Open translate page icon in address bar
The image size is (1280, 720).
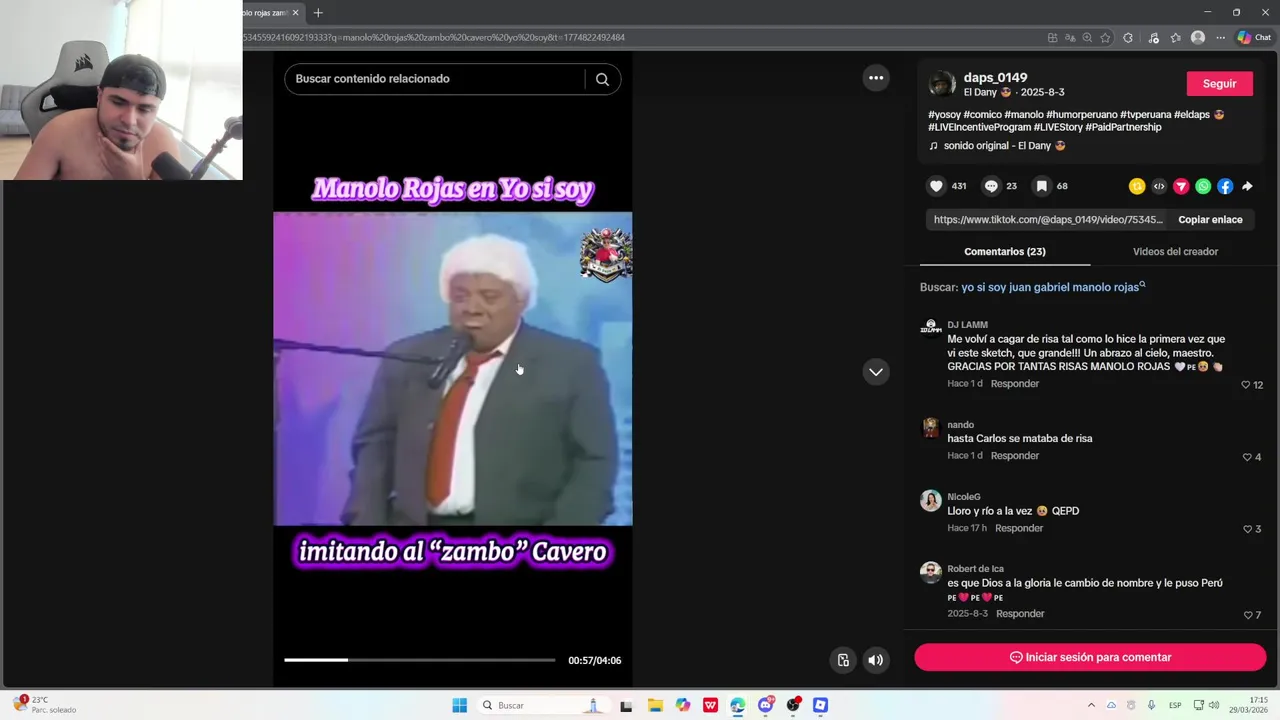[1069, 38]
